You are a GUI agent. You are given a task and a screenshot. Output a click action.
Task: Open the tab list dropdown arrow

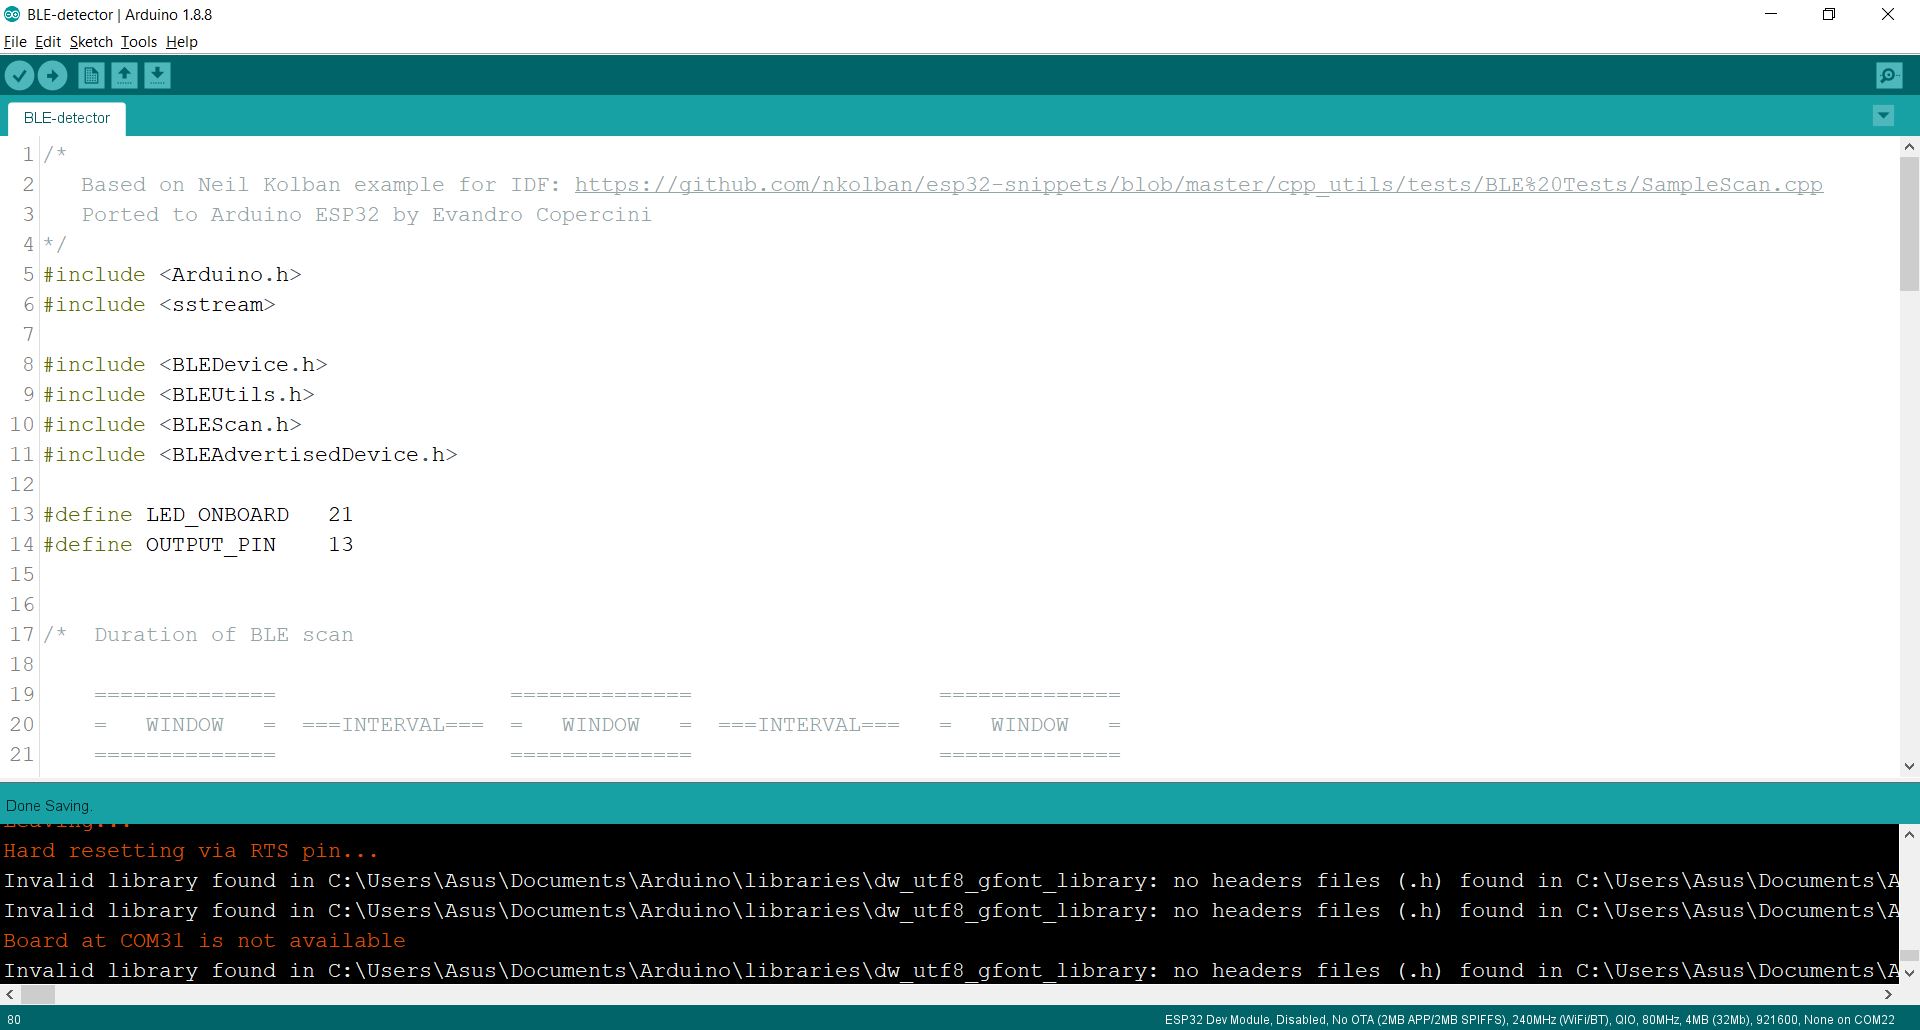click(x=1883, y=116)
